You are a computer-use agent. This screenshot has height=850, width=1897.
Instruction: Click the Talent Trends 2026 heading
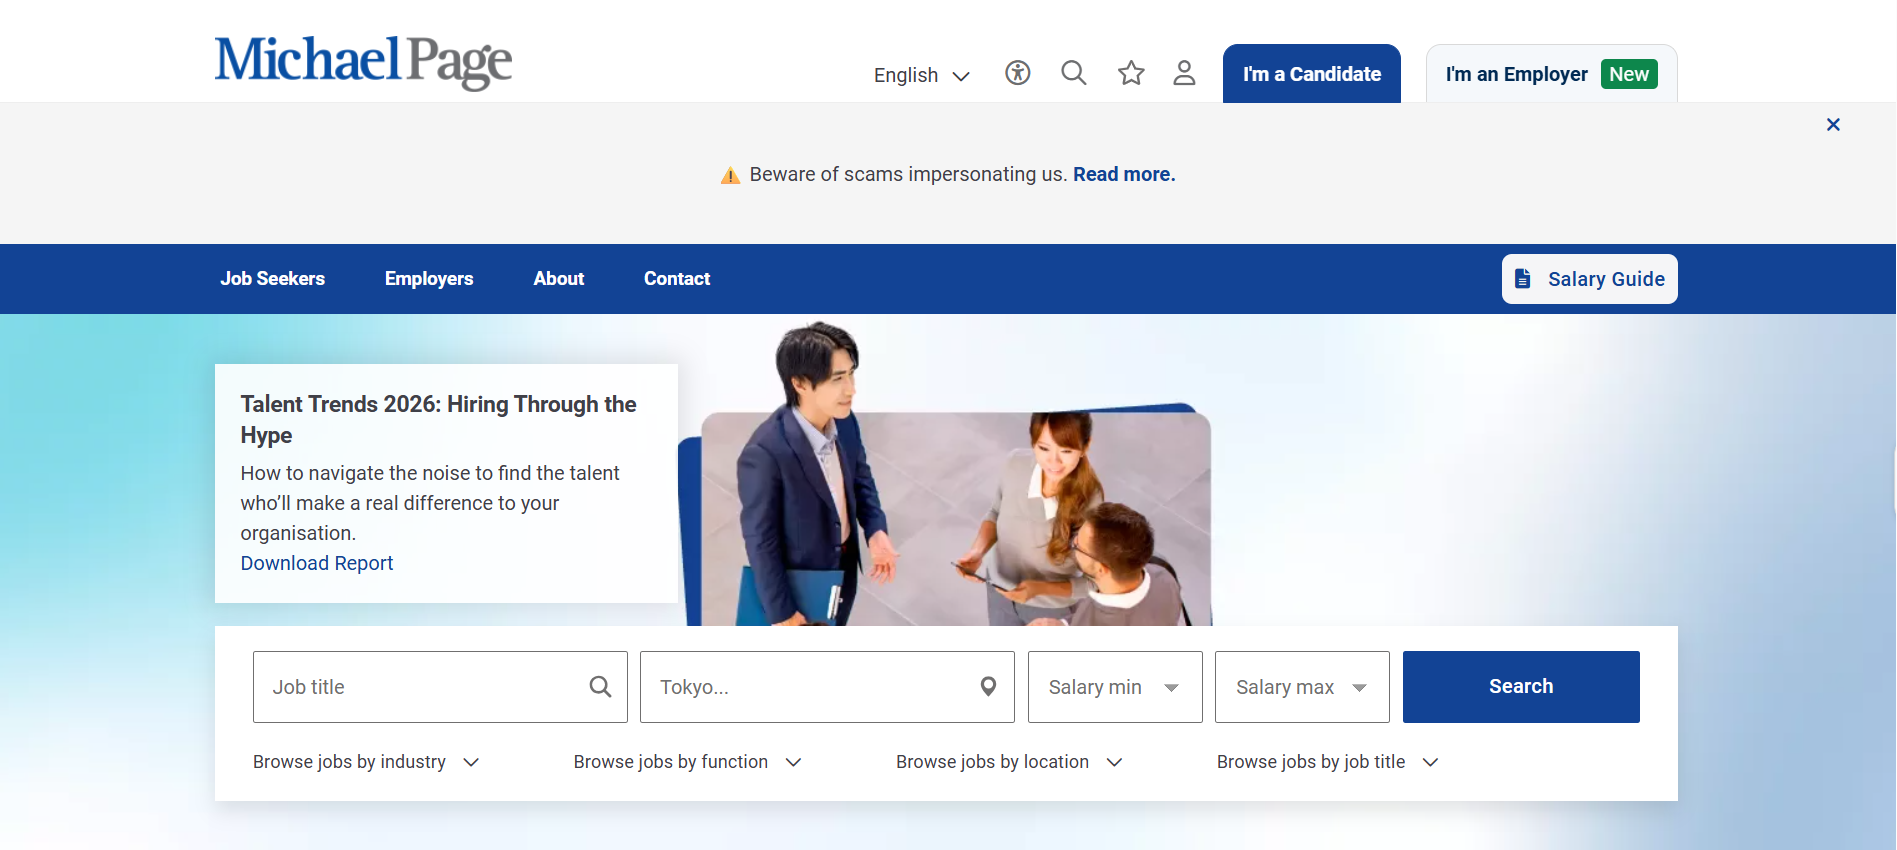(x=438, y=419)
